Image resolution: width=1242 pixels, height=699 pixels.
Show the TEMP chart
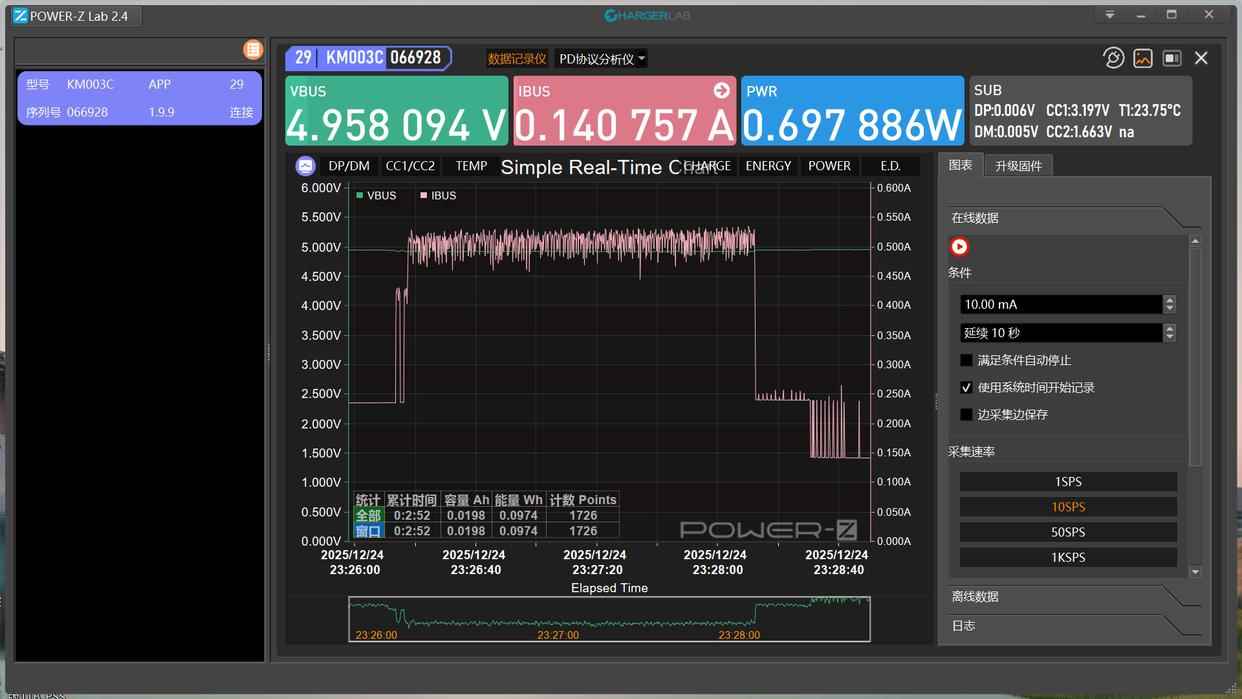[x=471, y=166]
